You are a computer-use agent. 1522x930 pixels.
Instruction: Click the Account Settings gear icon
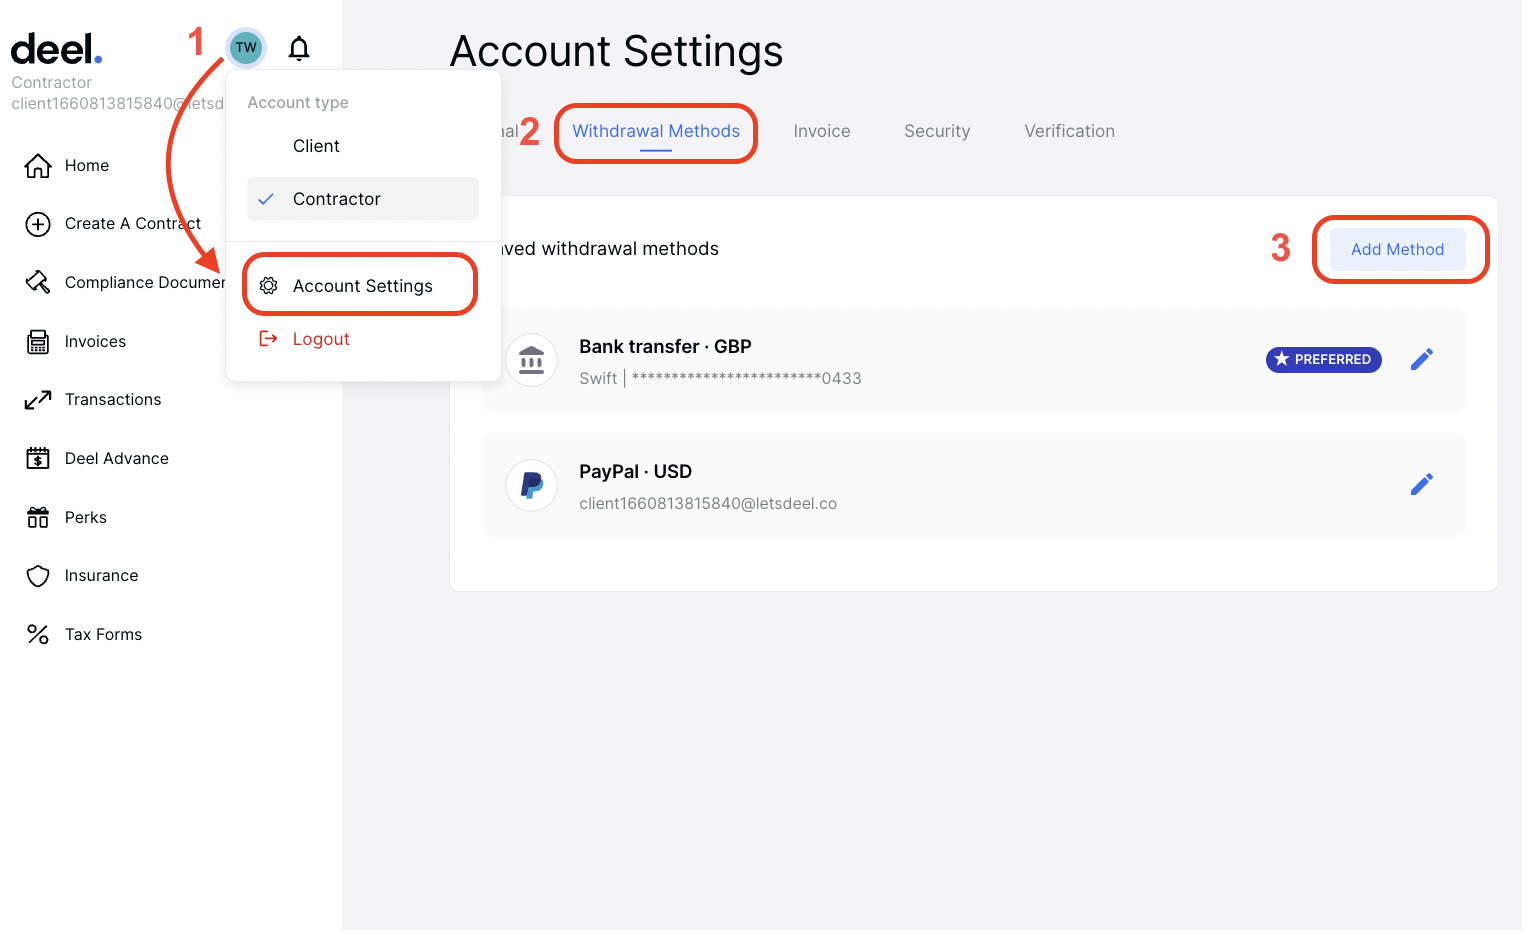click(269, 286)
